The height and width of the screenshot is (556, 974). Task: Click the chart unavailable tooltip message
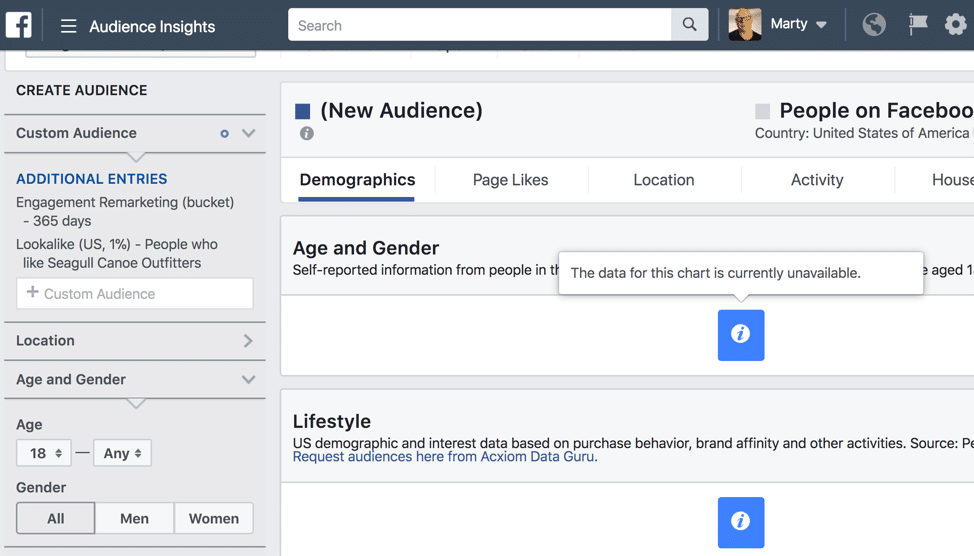[716, 273]
